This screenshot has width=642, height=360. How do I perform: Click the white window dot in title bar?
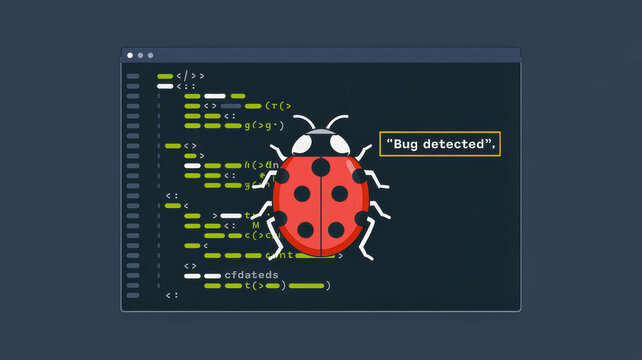pyautogui.click(x=130, y=55)
